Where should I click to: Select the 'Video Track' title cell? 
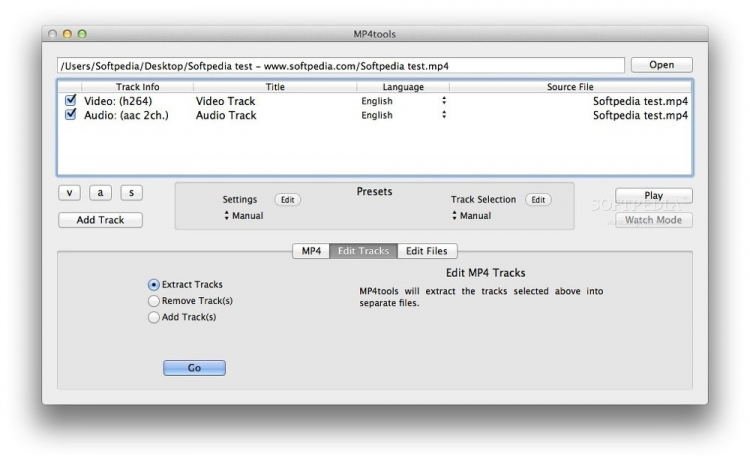click(226, 101)
